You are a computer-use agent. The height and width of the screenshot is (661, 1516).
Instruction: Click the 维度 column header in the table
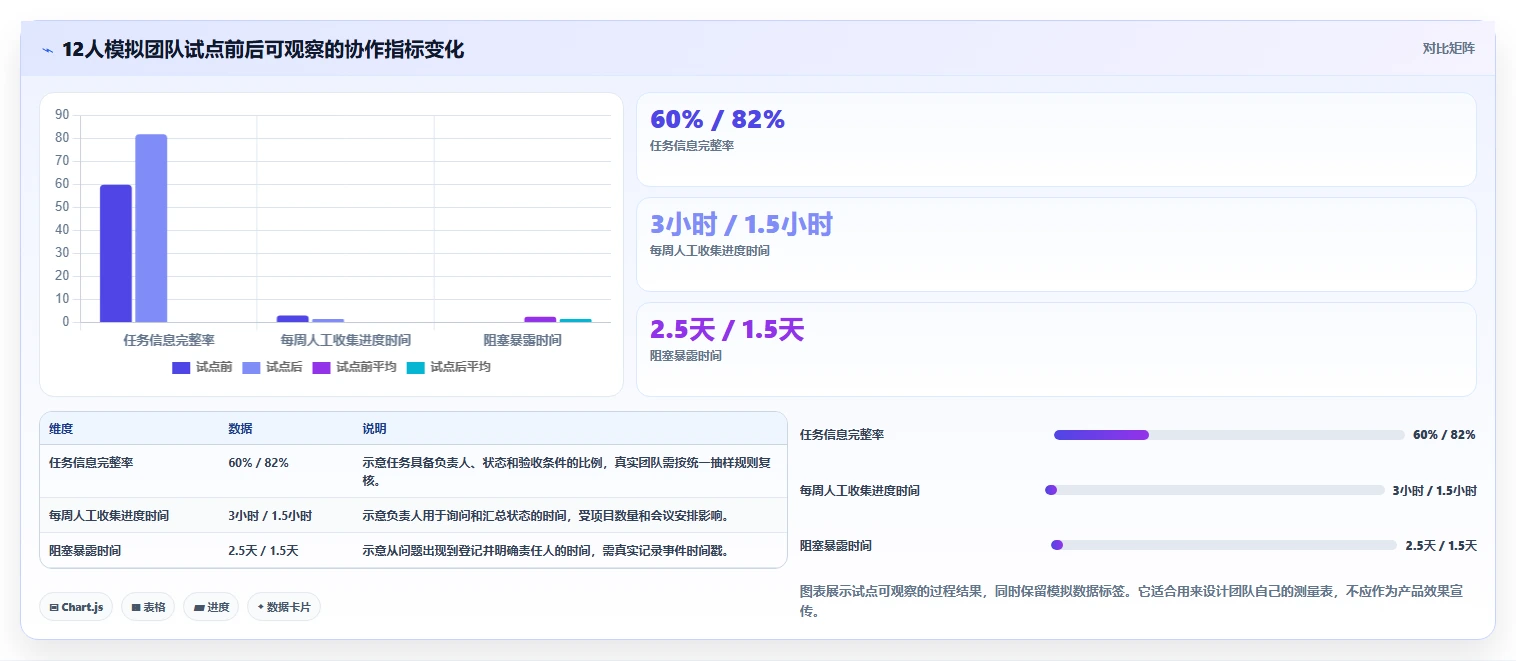61,429
